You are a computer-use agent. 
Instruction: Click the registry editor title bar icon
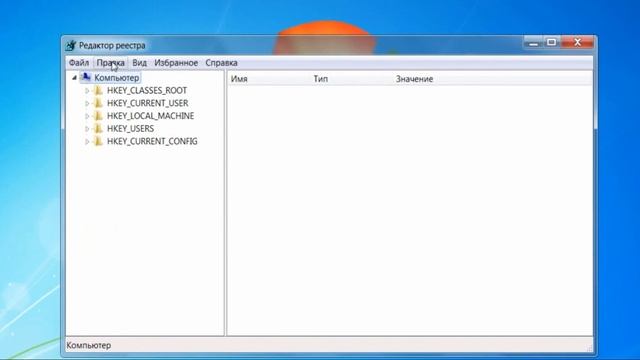coord(71,45)
